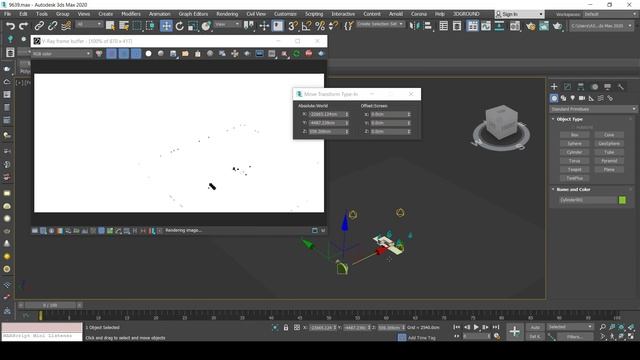Image resolution: width=640 pixels, height=360 pixels.
Task: Open the Mirror tool icon
Action: (414, 26)
